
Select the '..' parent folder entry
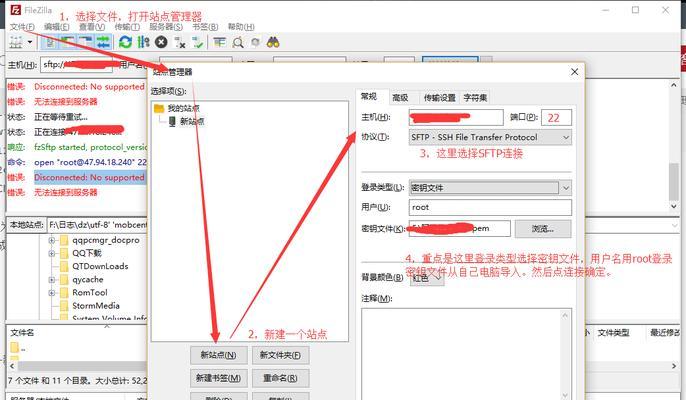[x=18, y=348]
